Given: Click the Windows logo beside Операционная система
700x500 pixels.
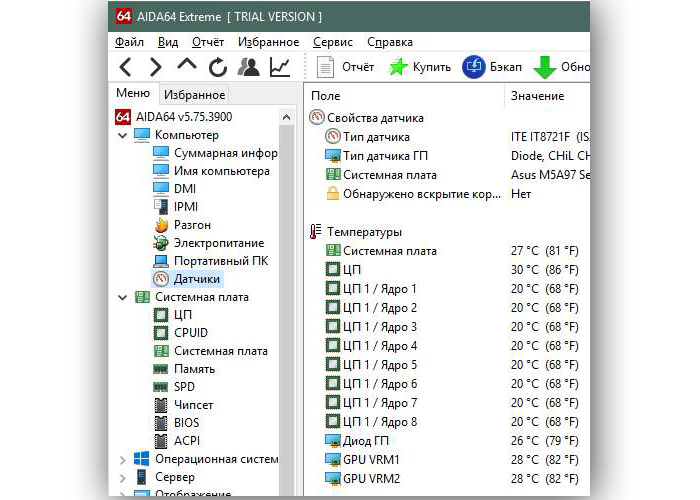Looking at the screenshot, I should pyautogui.click(x=142, y=459).
